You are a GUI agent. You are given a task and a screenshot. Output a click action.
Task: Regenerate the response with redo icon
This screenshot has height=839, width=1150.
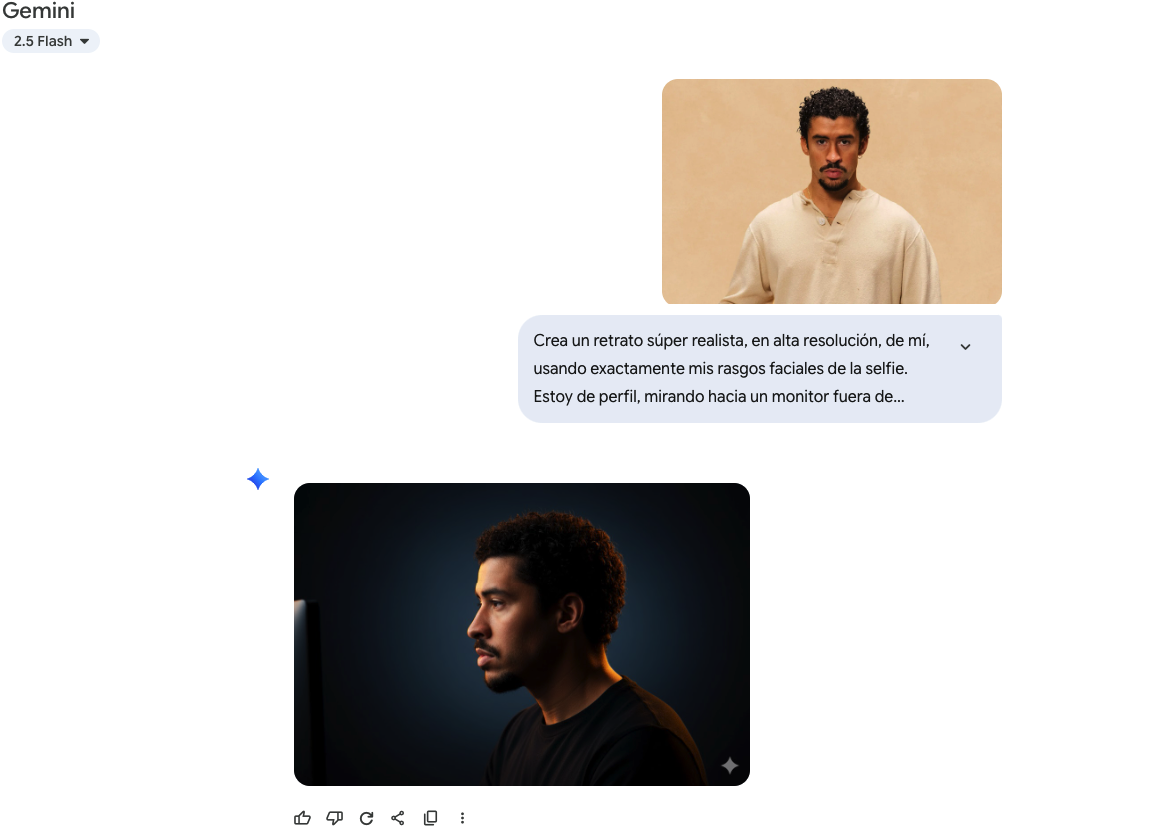click(x=366, y=818)
